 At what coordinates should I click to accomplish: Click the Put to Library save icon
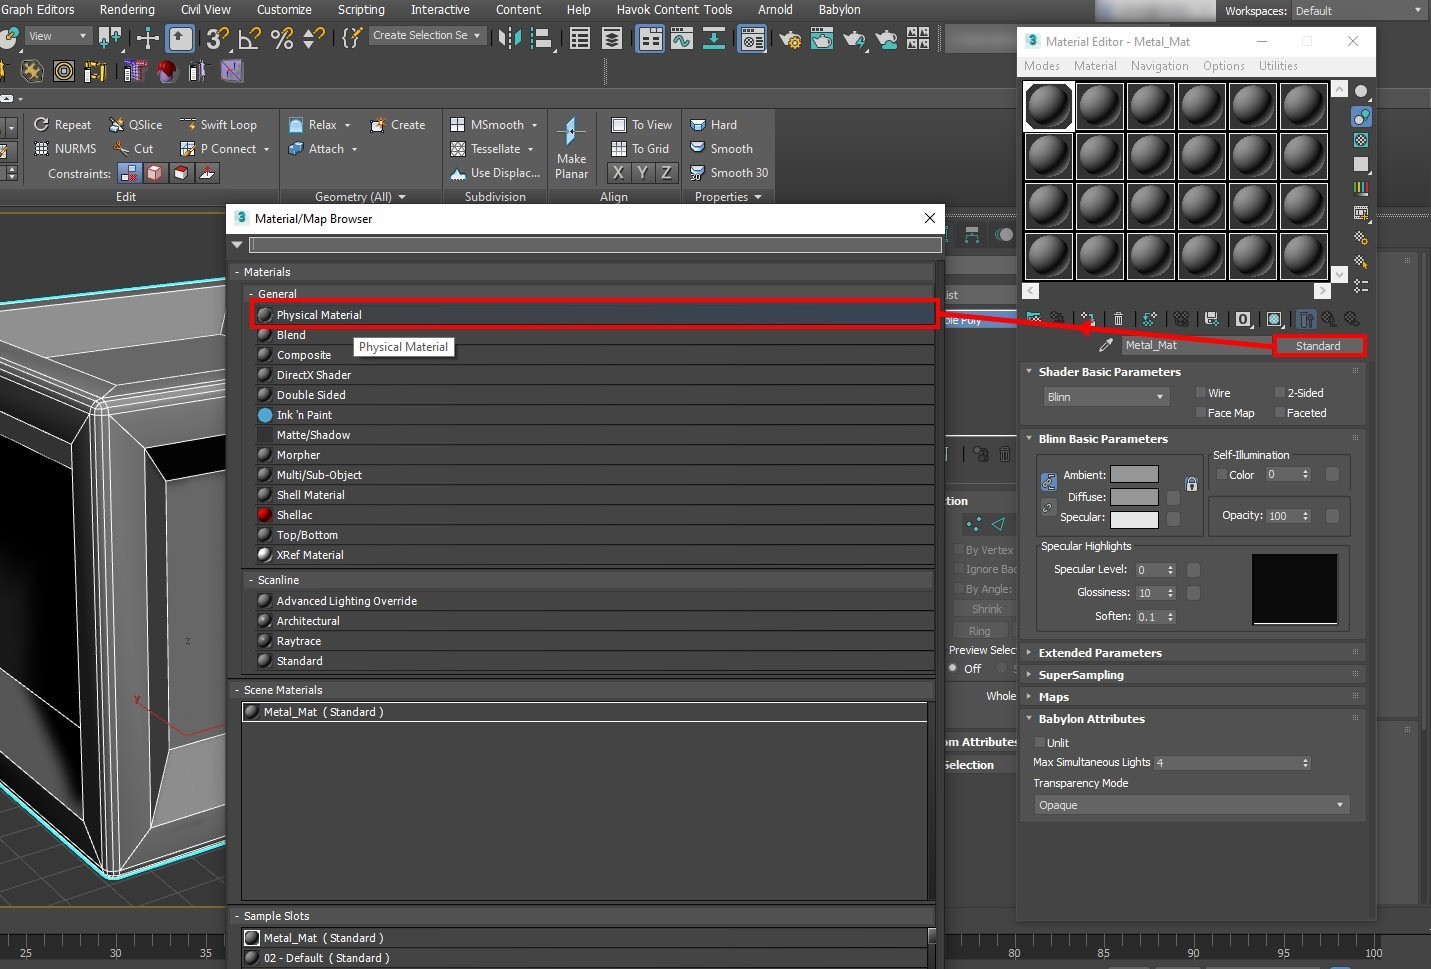1211,319
